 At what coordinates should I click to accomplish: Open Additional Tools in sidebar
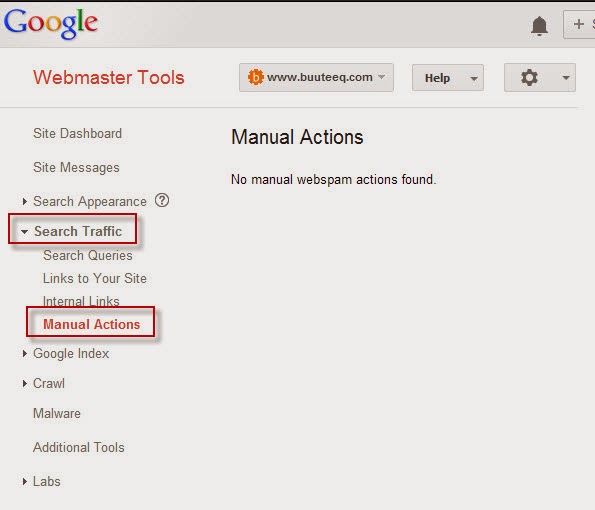click(79, 447)
